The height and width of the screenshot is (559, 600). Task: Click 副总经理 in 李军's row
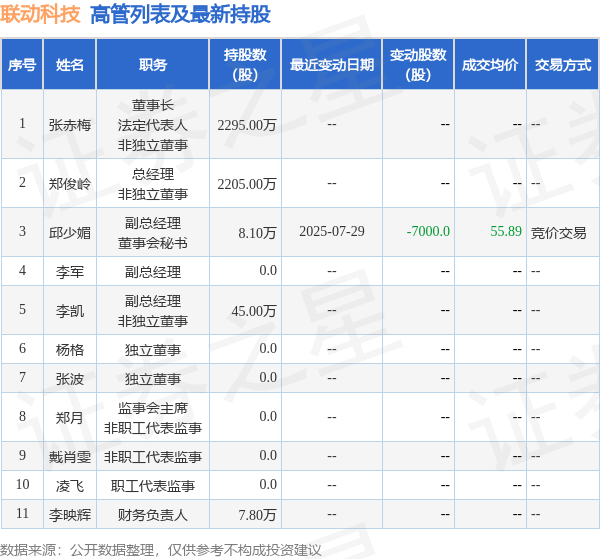153,272
